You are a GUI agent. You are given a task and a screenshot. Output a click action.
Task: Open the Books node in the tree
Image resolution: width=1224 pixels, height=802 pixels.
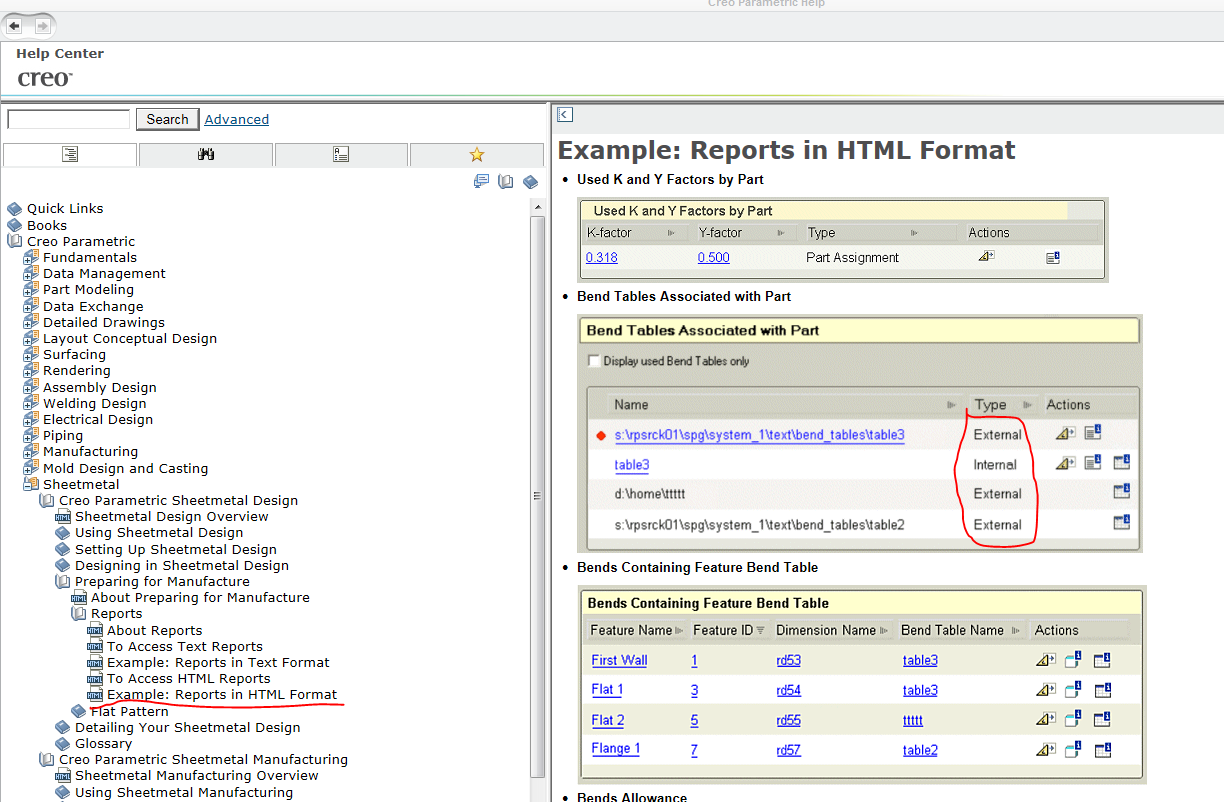(x=47, y=225)
